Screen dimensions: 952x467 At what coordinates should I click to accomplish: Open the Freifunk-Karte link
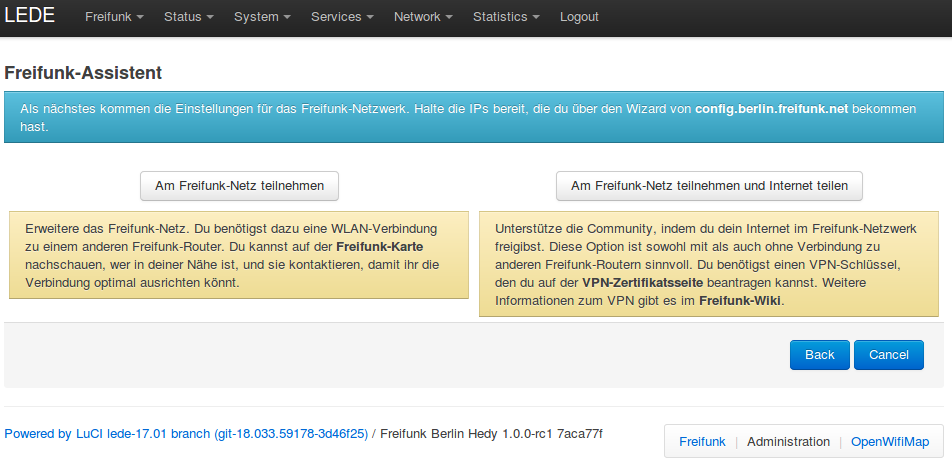(x=385, y=246)
